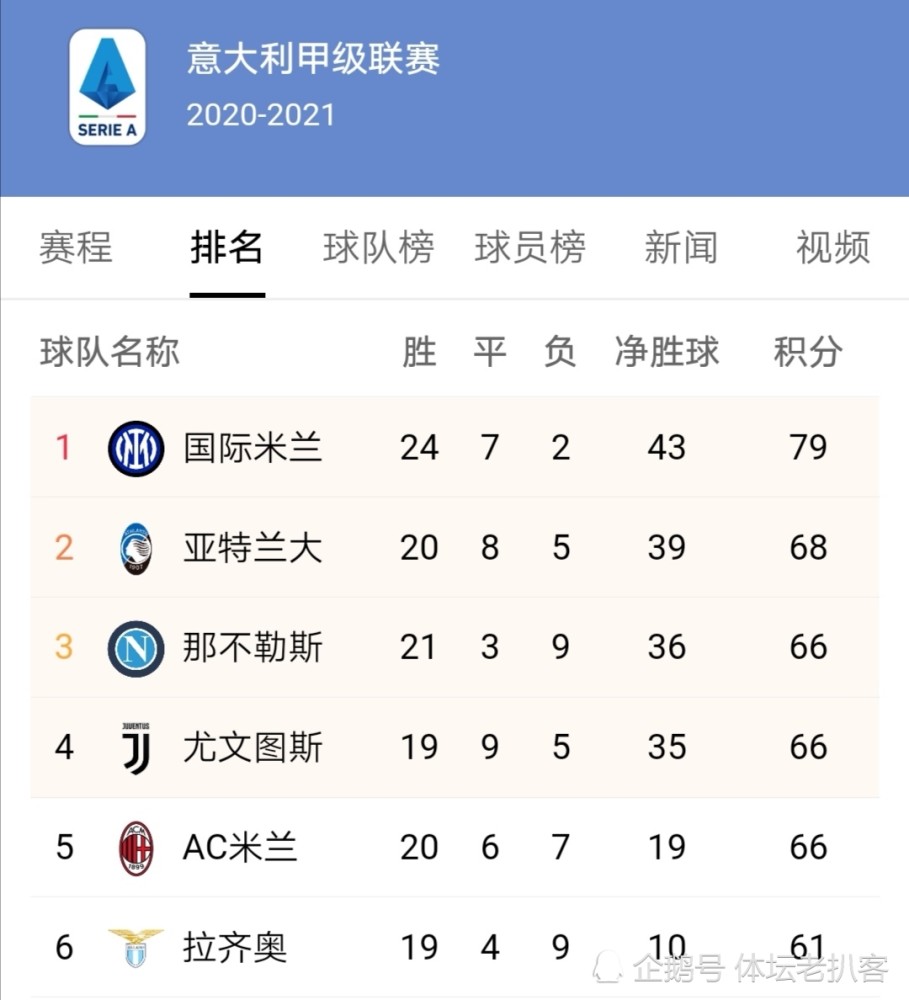Open team name 亚特兰大

pyautogui.click(x=253, y=548)
